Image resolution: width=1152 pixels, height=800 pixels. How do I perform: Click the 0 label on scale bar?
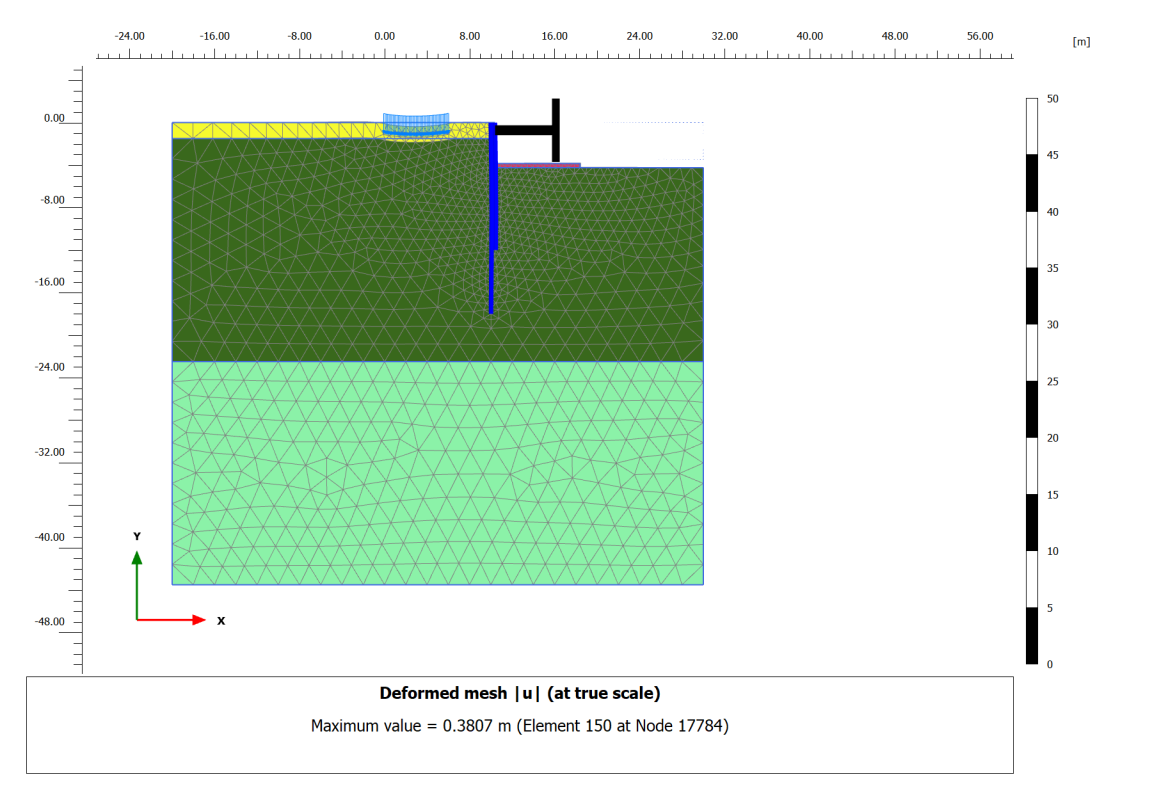[1049, 665]
